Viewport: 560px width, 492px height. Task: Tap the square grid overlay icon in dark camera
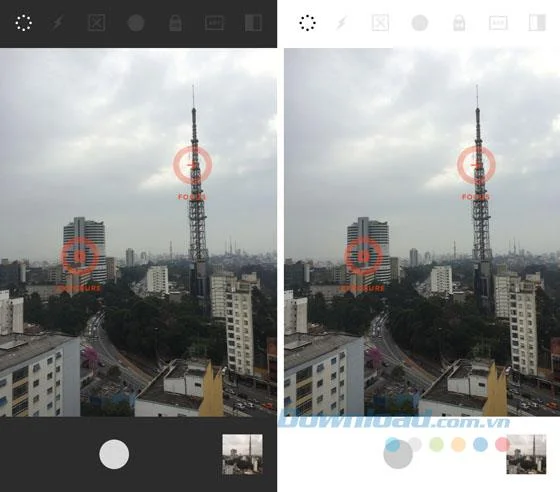pos(96,23)
